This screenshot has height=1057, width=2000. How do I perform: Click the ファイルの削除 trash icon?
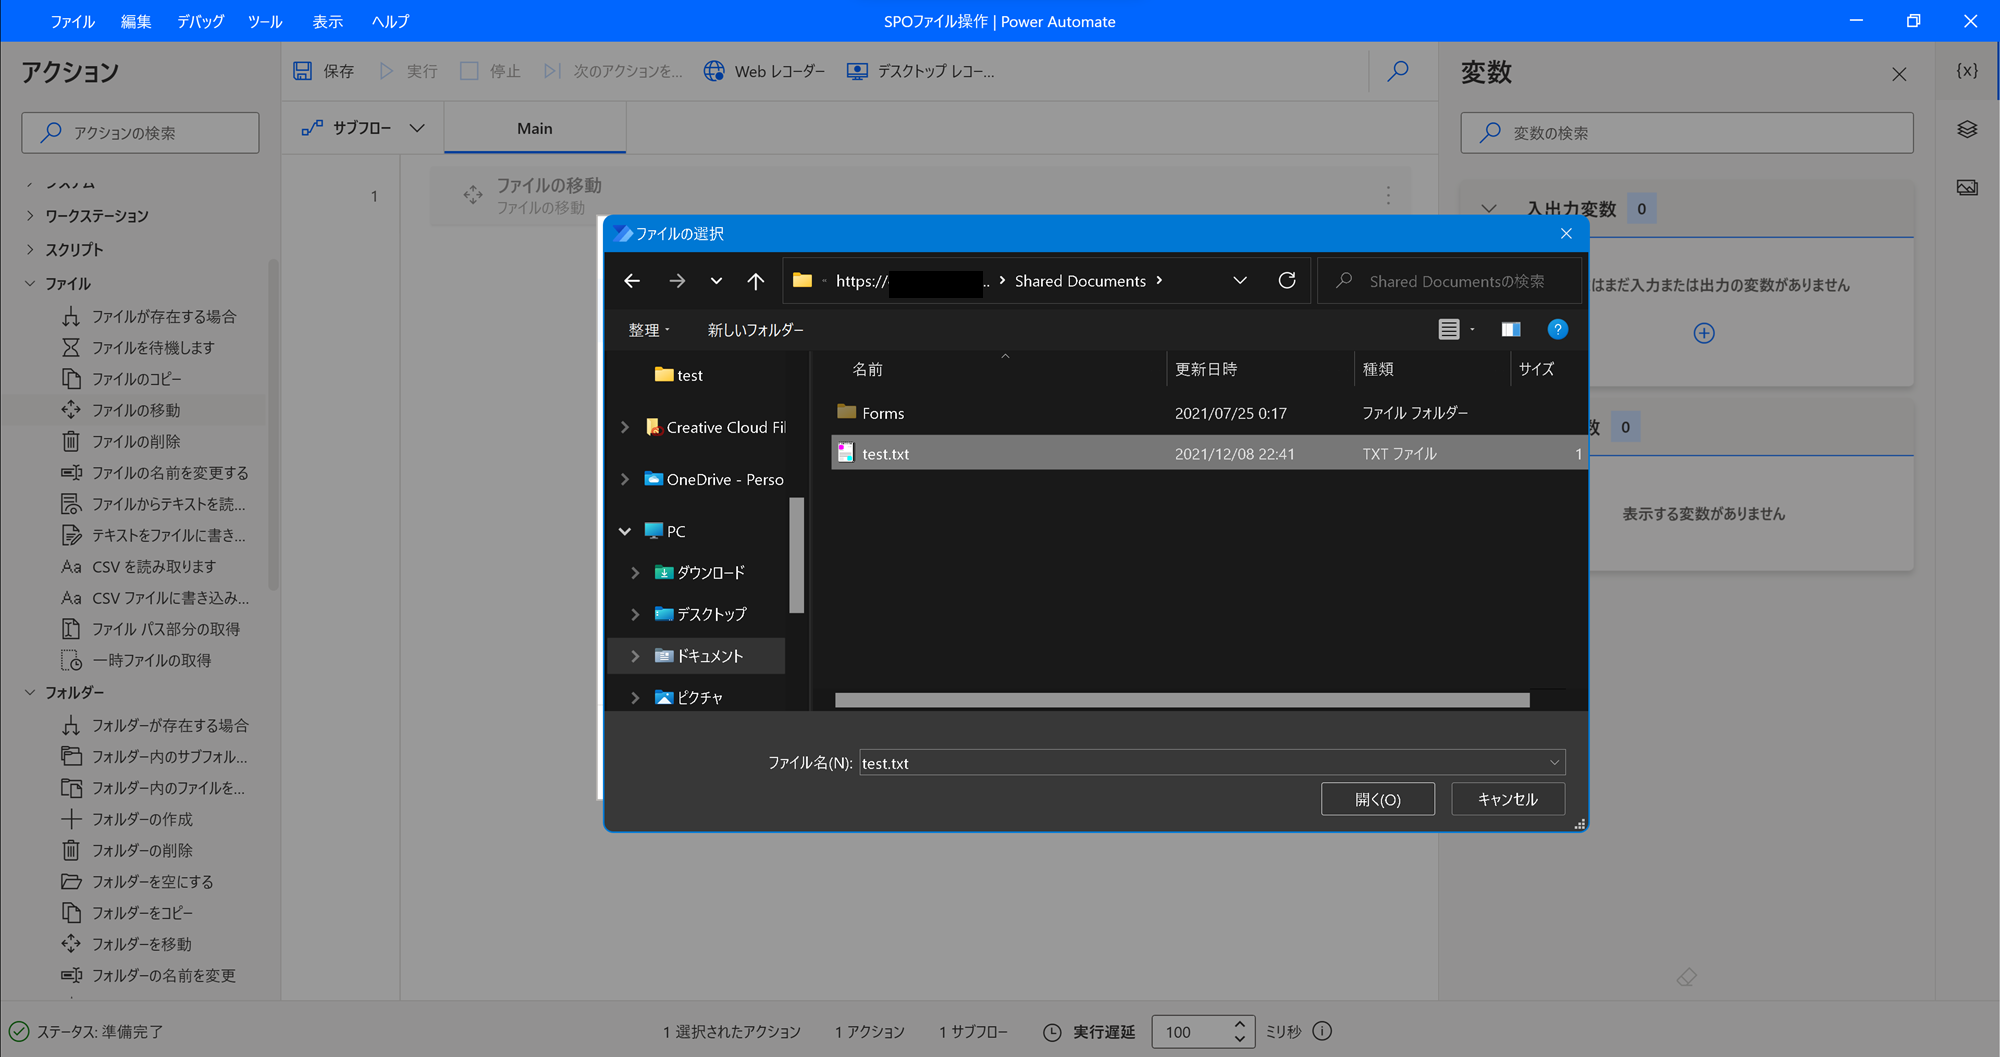pyautogui.click(x=71, y=441)
